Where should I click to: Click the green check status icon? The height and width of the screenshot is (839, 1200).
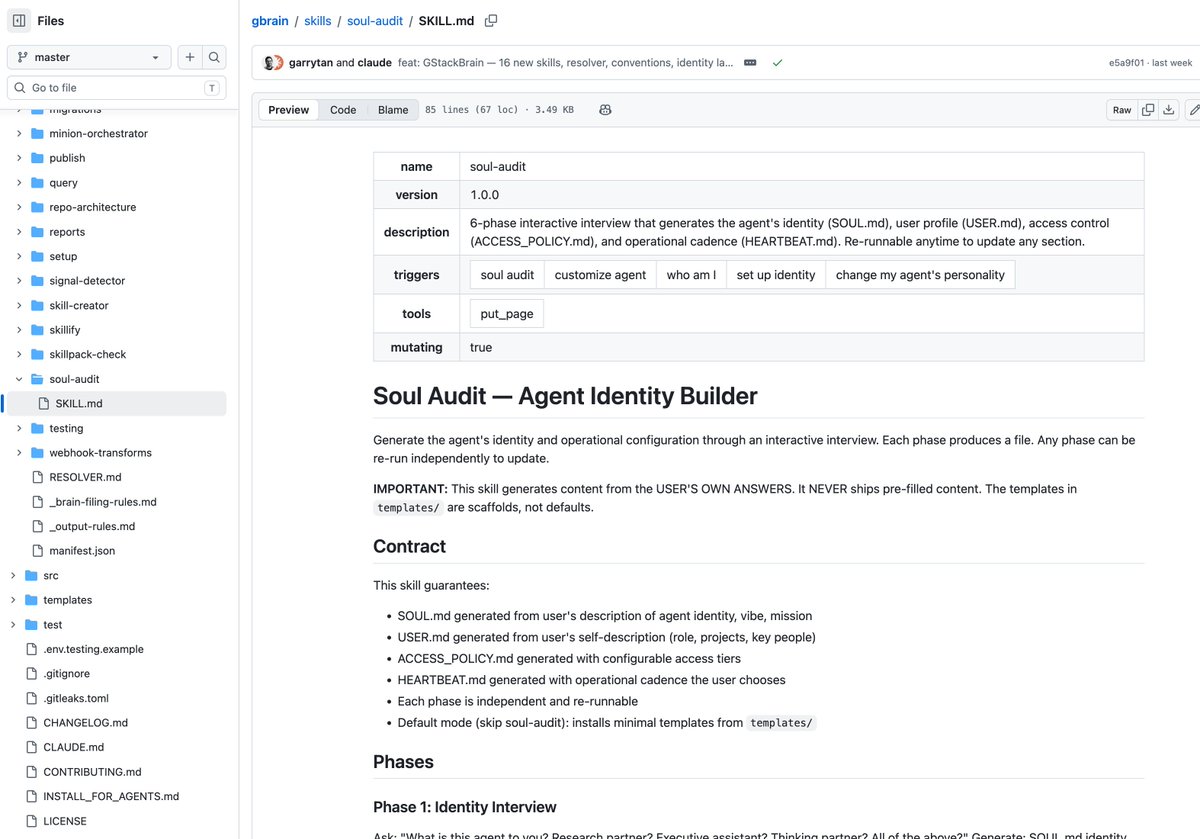(x=777, y=63)
